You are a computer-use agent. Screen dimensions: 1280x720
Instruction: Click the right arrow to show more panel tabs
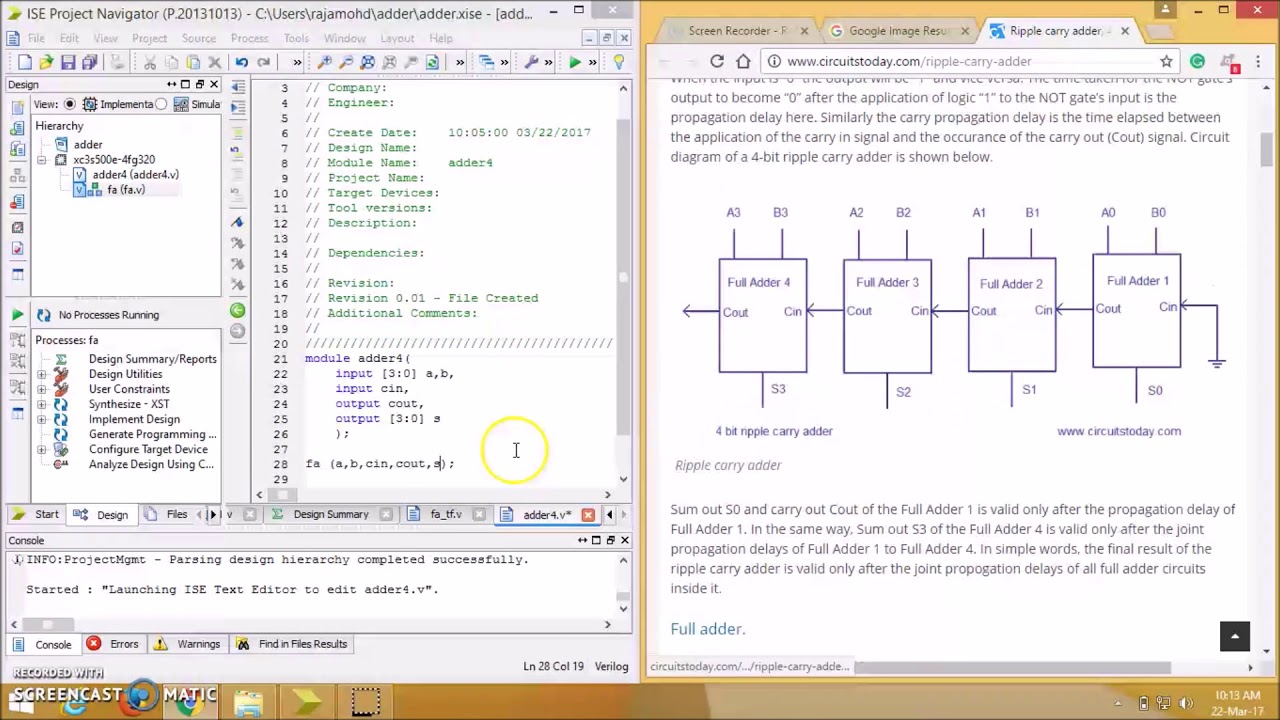212,514
